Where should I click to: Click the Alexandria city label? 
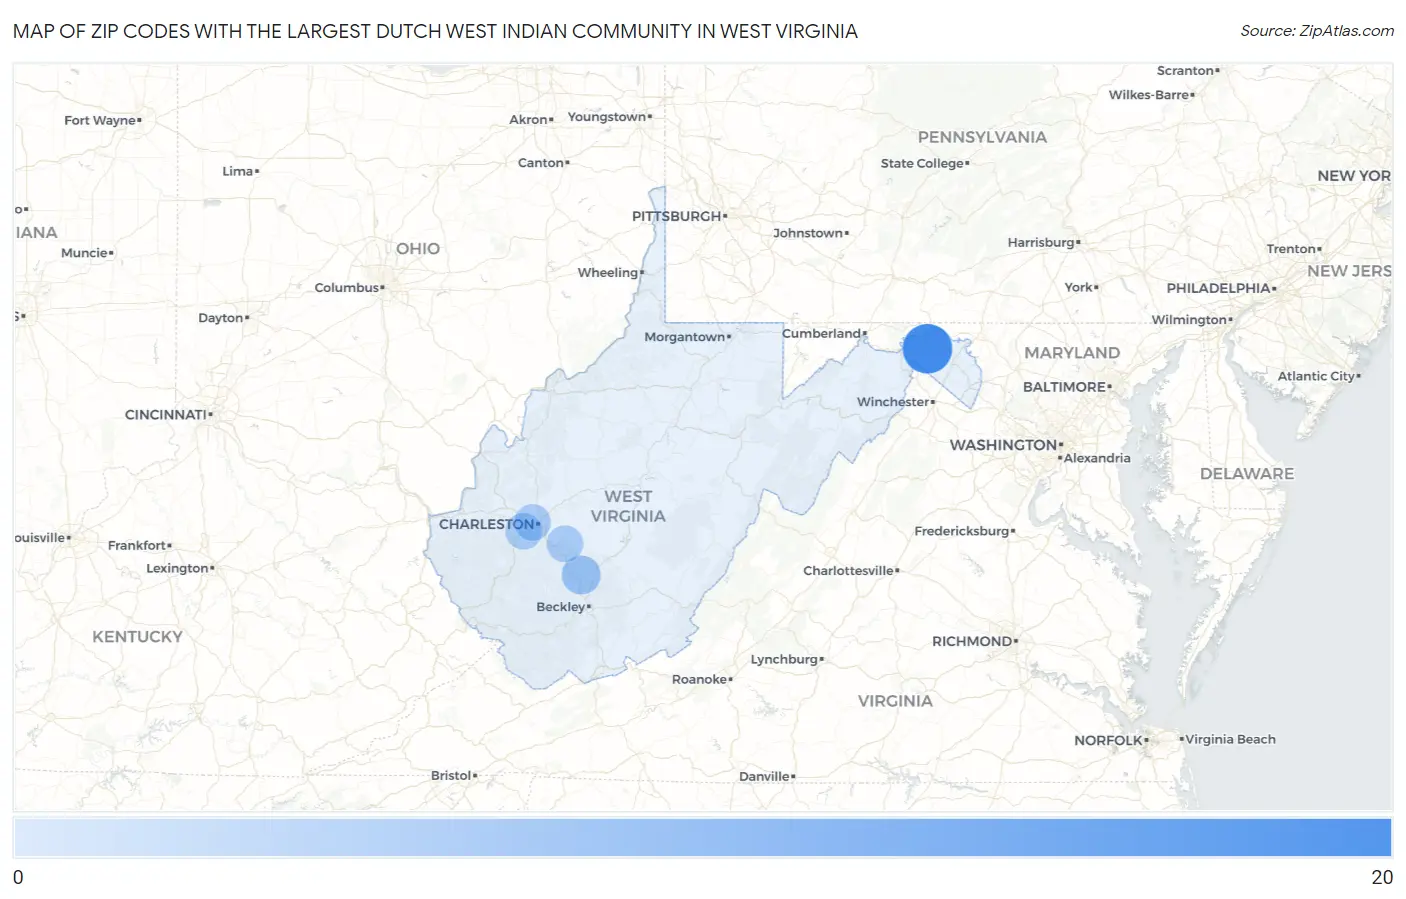pos(1097,458)
